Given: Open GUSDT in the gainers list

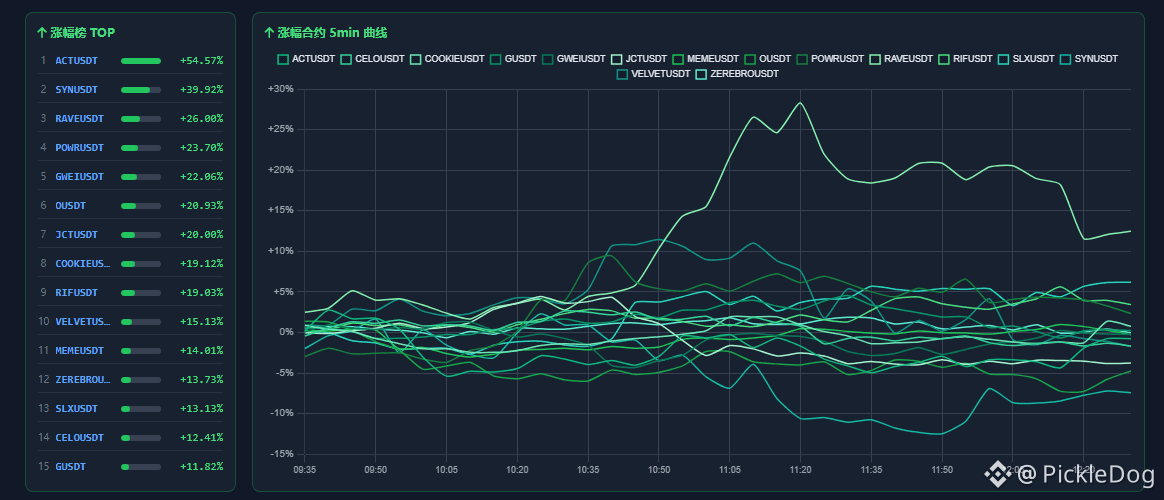Looking at the screenshot, I should tap(71, 467).
